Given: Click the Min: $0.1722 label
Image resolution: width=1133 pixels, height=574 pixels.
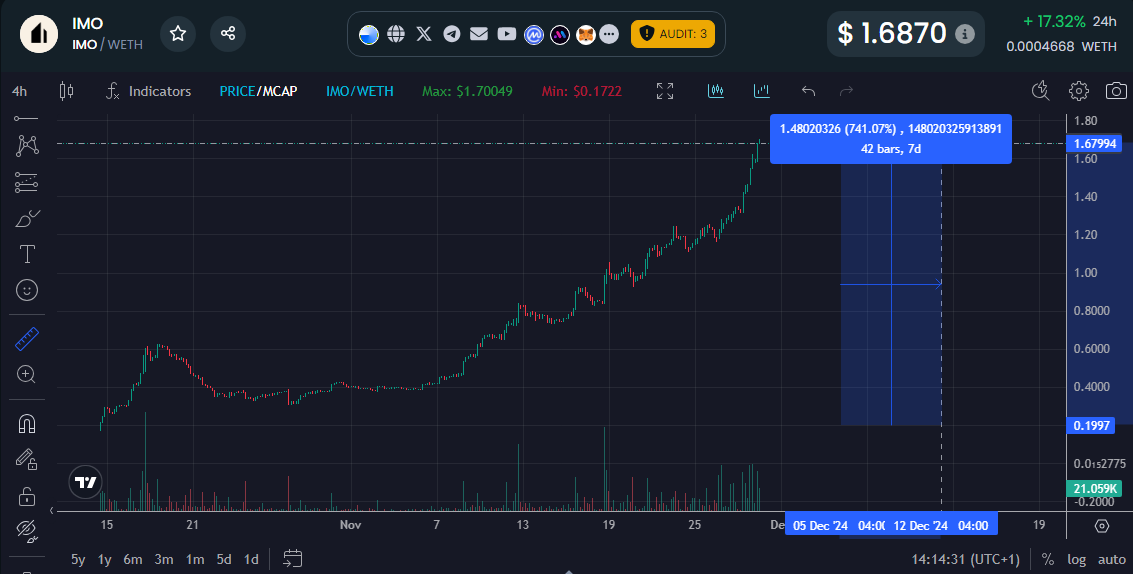Looking at the screenshot, I should click(582, 91).
